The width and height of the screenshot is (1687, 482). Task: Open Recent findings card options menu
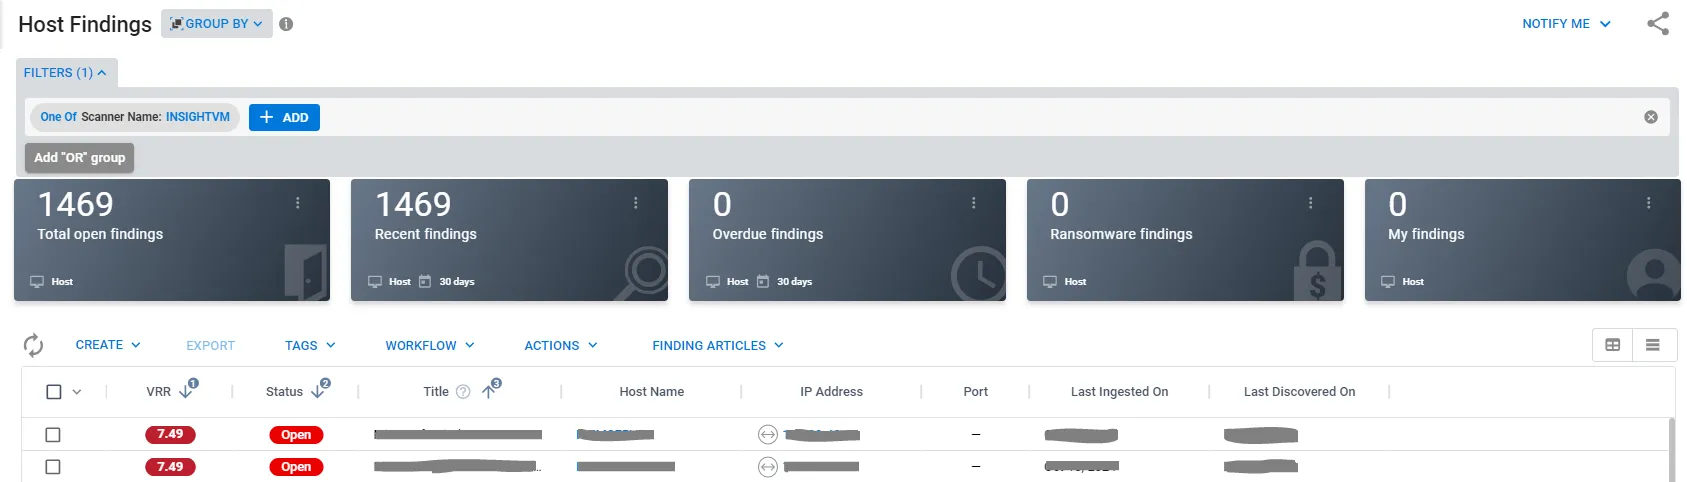tap(635, 203)
